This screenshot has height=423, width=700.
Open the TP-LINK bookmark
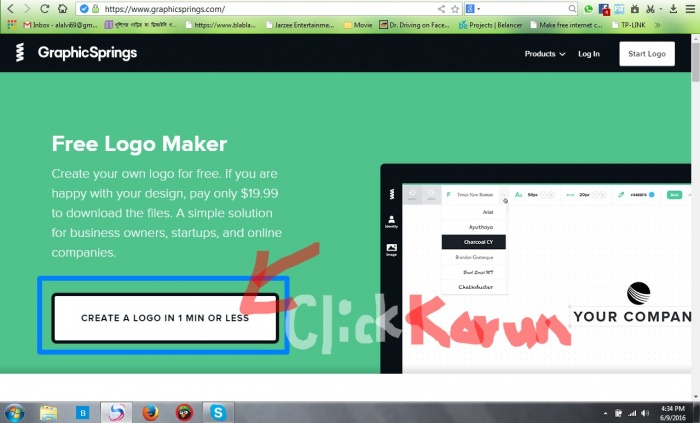click(629, 25)
